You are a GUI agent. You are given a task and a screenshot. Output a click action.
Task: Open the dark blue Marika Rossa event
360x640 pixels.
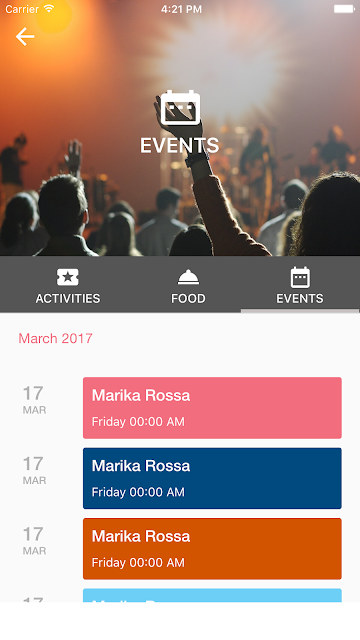coord(212,478)
